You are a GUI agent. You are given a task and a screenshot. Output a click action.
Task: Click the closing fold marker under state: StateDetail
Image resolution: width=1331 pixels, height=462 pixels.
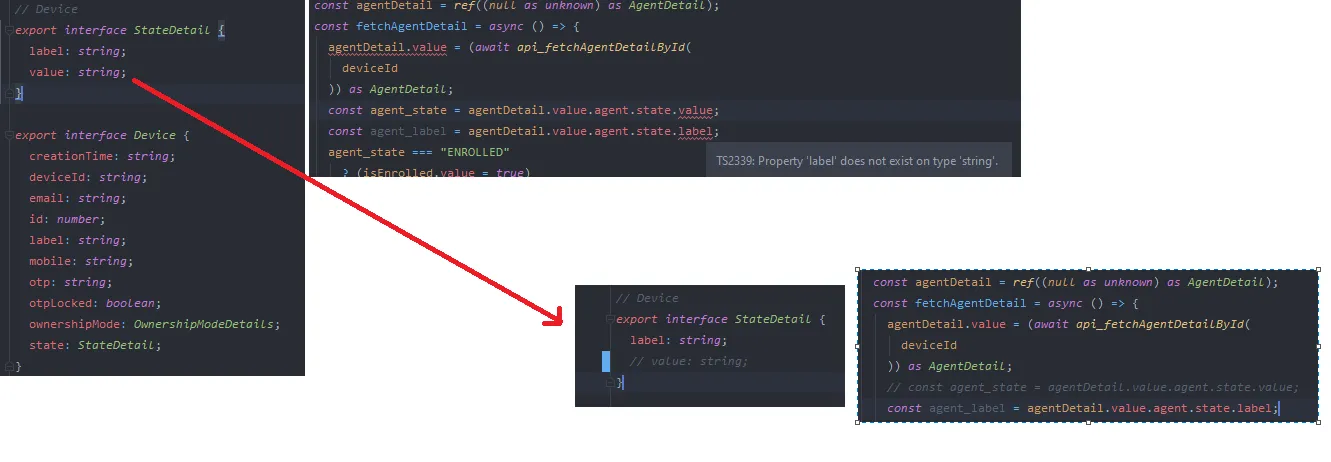pyautogui.click(x=10, y=366)
